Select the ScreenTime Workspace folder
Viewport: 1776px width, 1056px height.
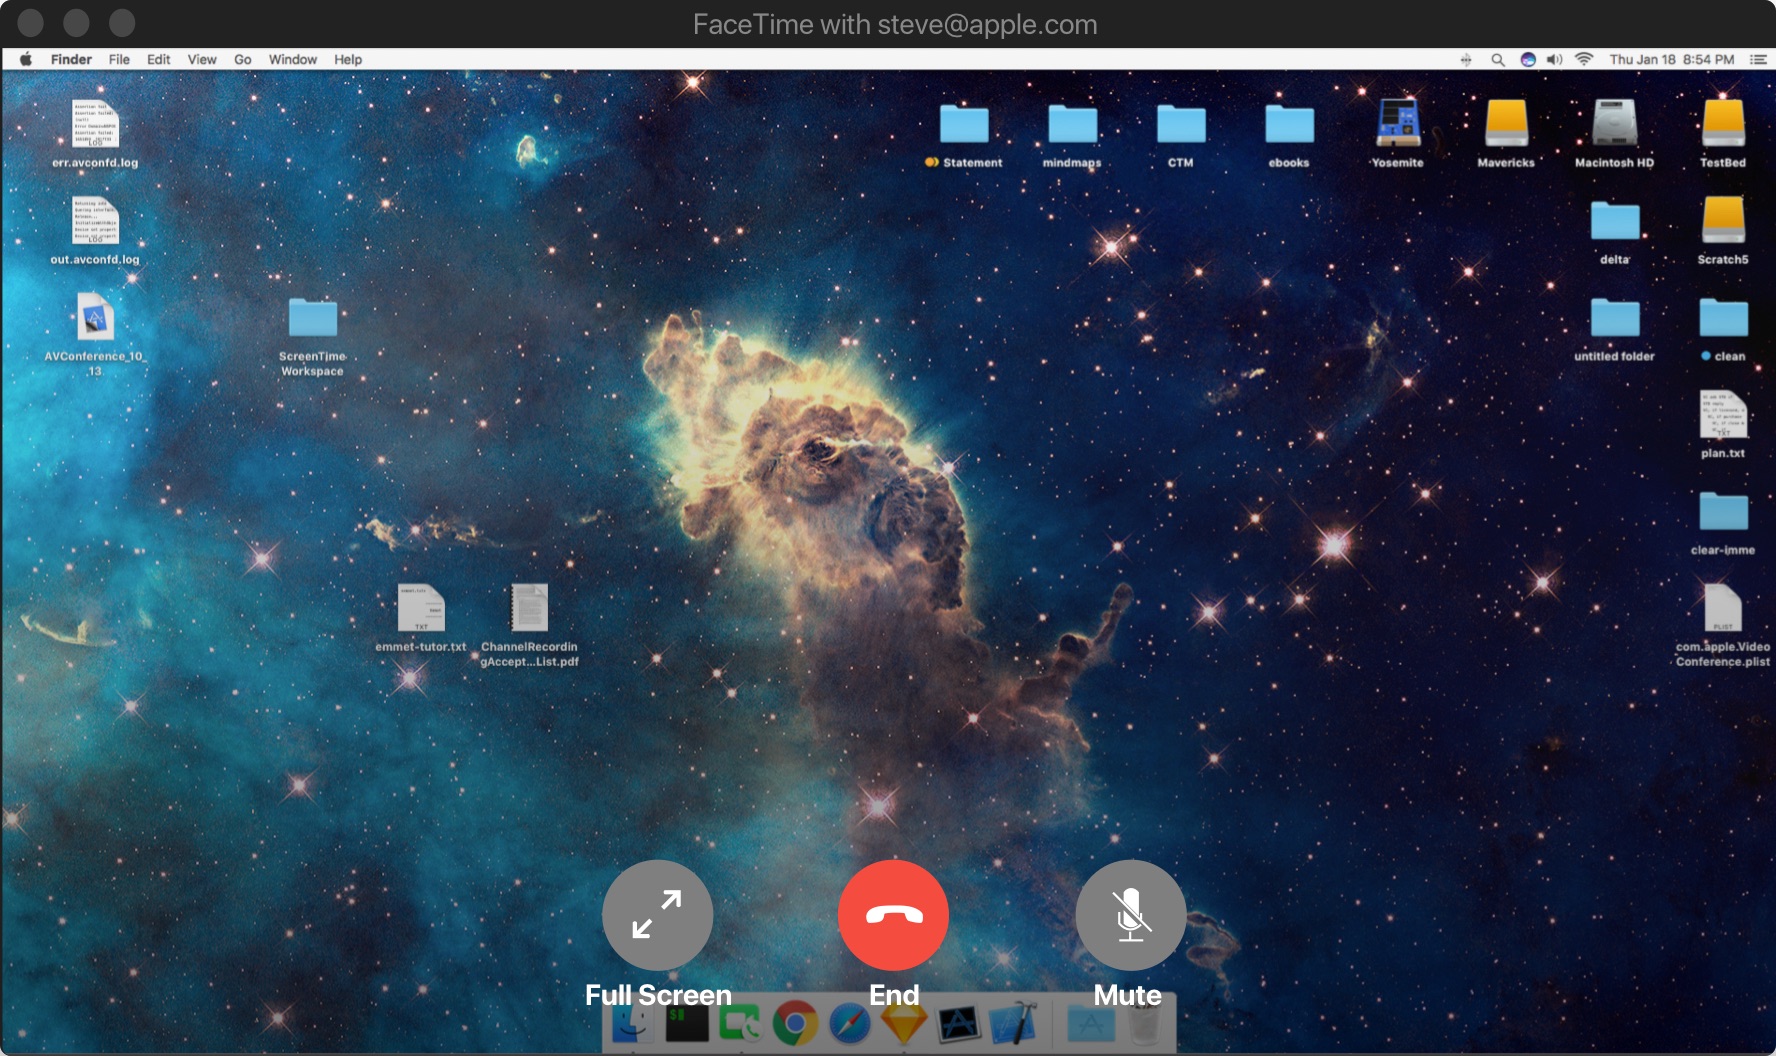pyautogui.click(x=312, y=336)
